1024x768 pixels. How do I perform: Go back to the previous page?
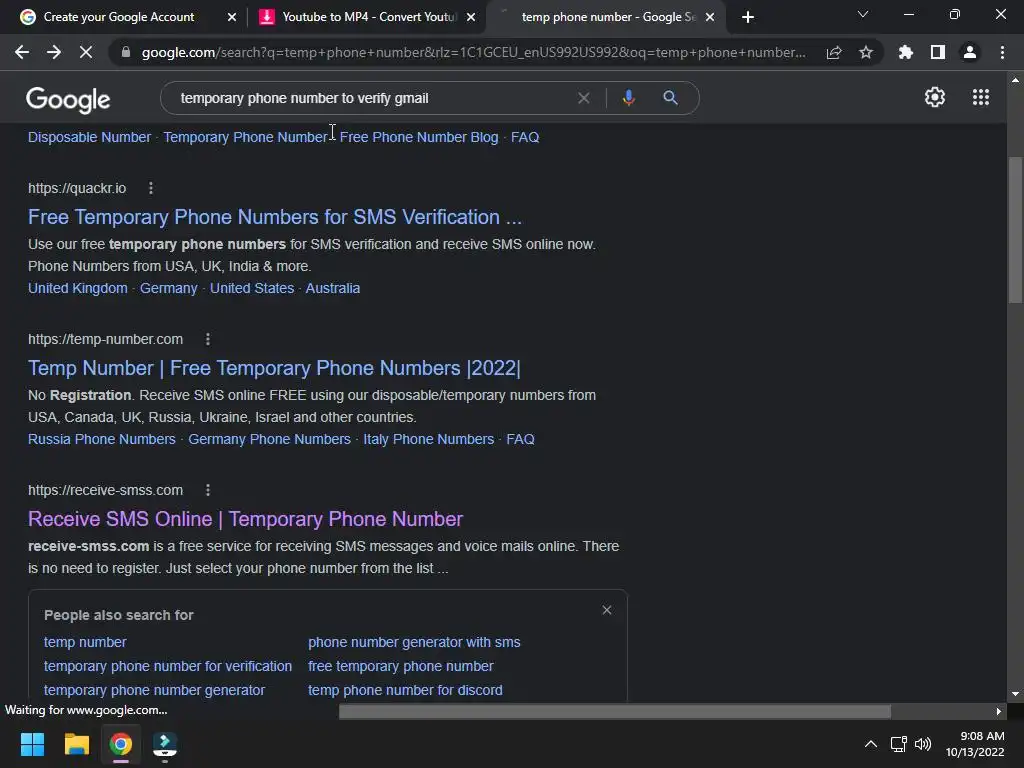(x=22, y=52)
